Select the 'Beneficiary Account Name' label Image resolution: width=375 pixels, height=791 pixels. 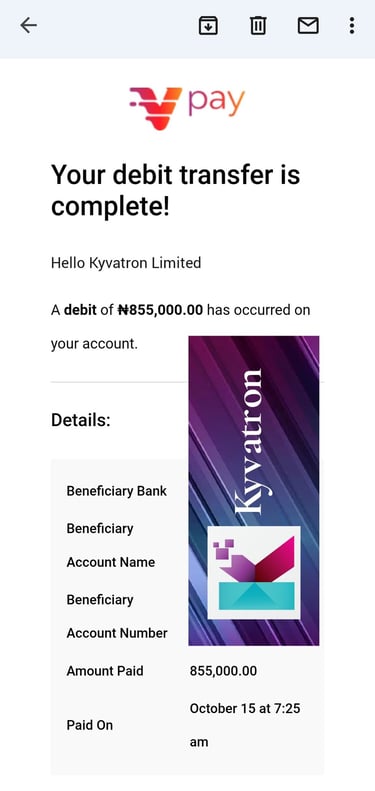click(111, 545)
